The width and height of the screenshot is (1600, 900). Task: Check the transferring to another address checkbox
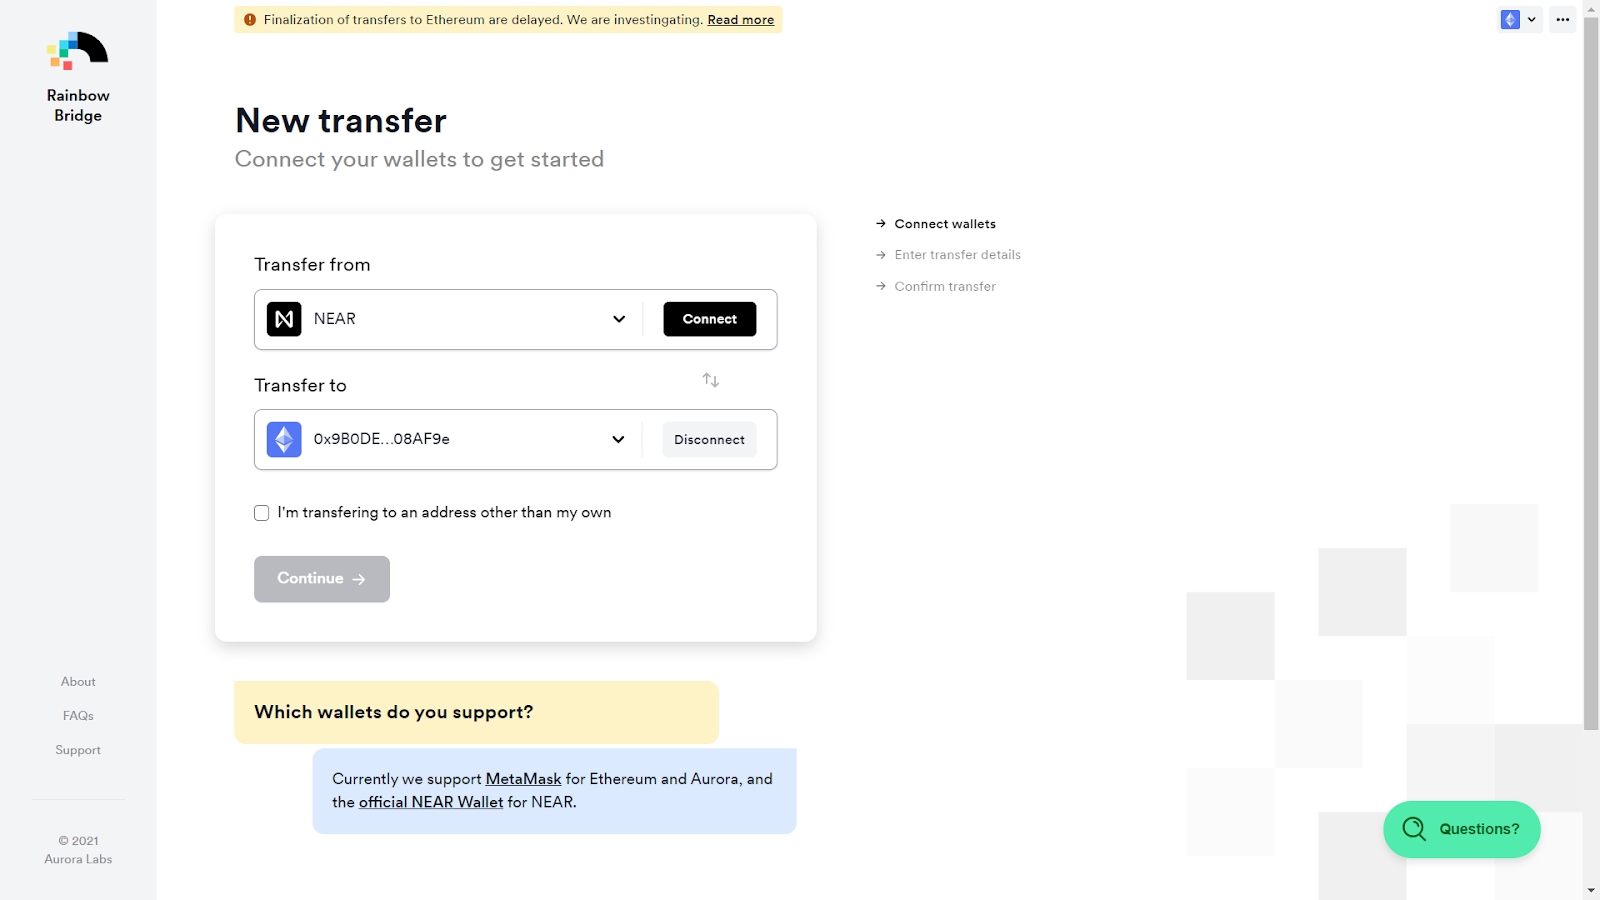point(262,513)
